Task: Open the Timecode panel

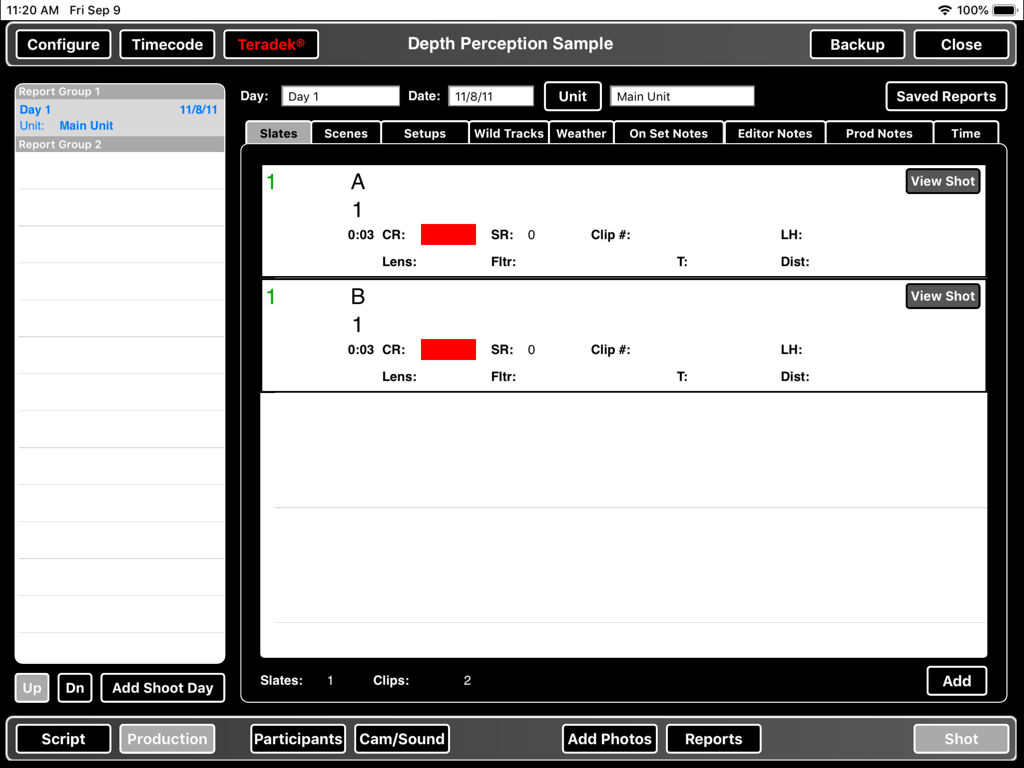Action: (166, 44)
